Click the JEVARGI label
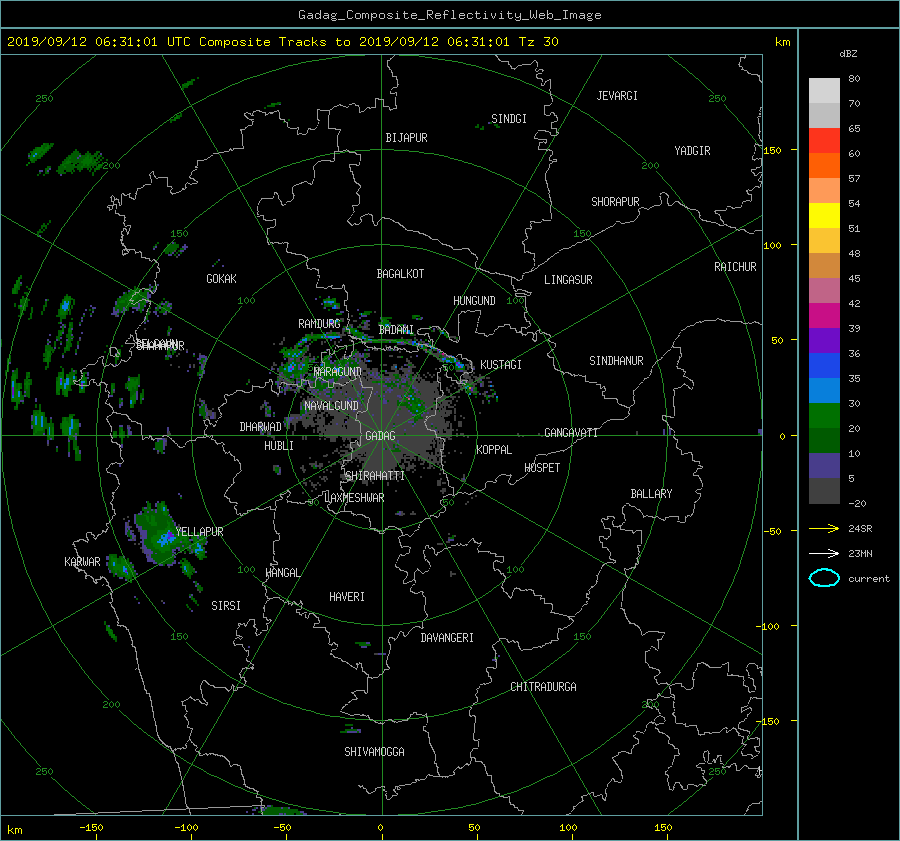This screenshot has width=900, height=841. coord(617,96)
